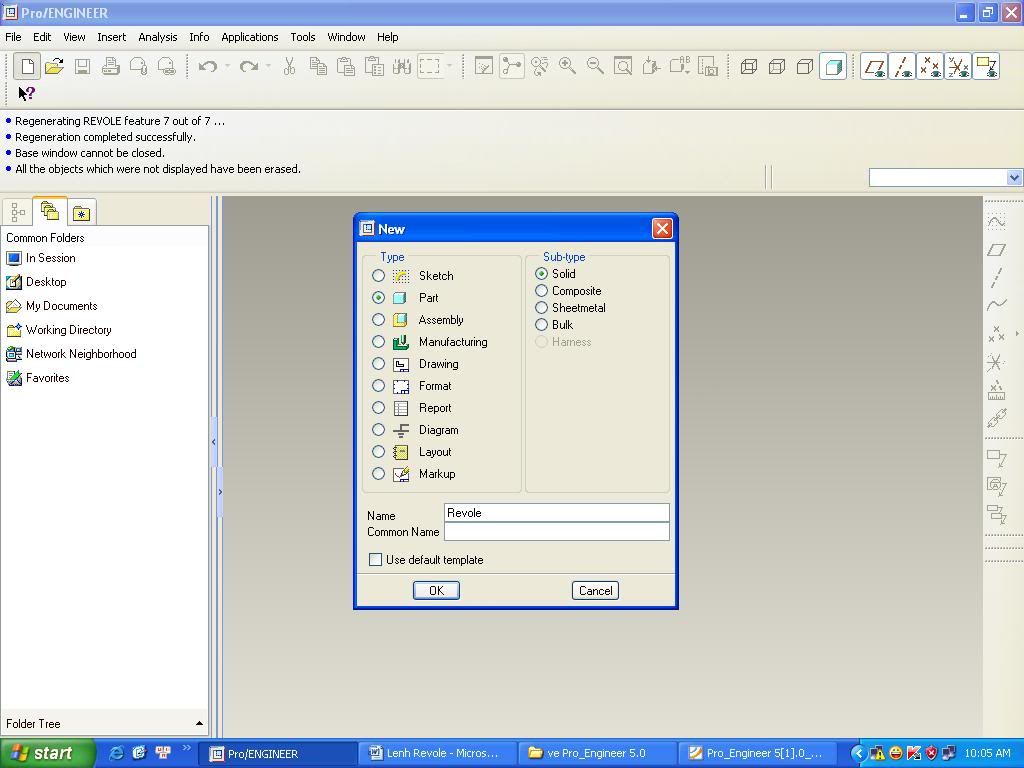Expand the browser panel with right arrow
This screenshot has height=768, width=1024.
(x=220, y=492)
